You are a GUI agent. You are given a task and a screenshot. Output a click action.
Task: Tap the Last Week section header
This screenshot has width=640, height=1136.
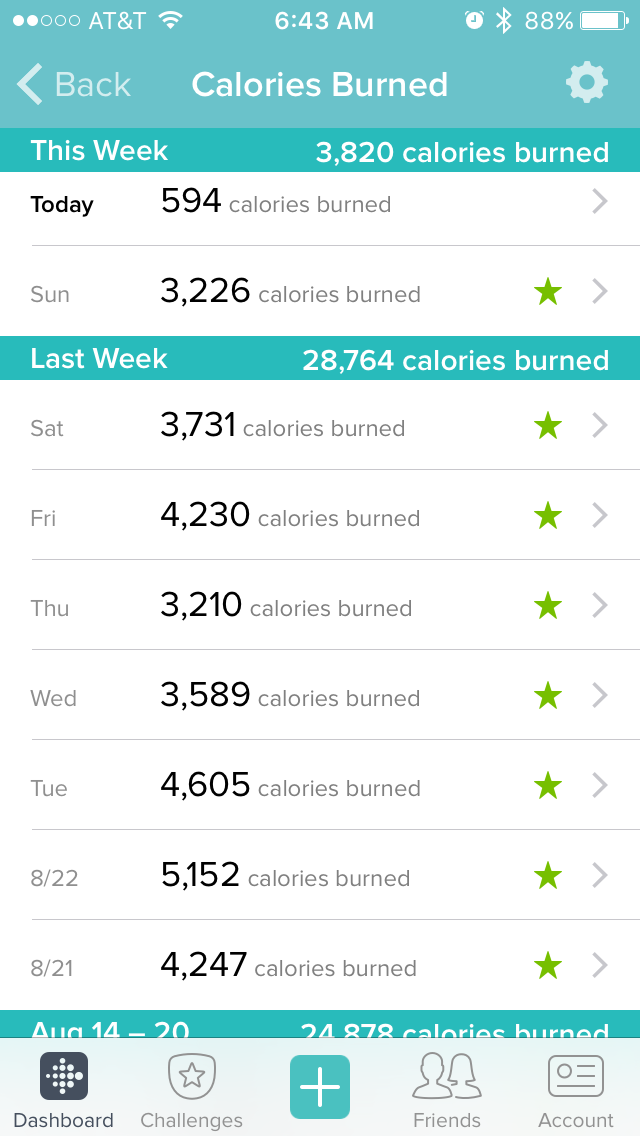point(320,359)
